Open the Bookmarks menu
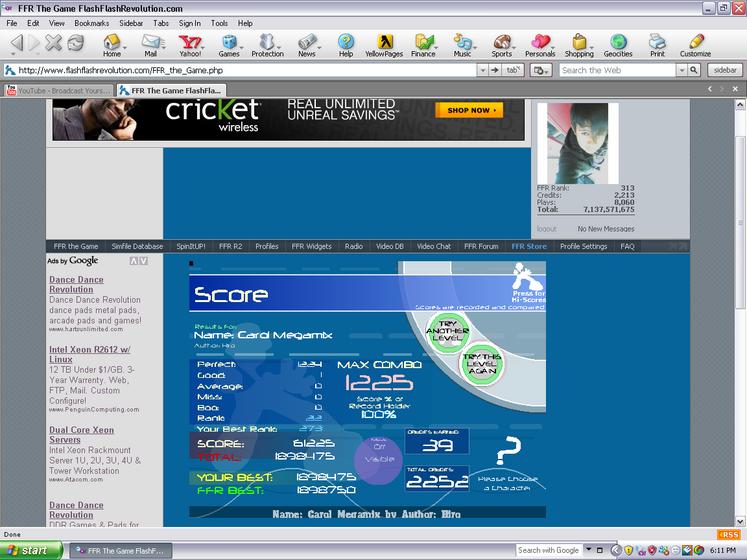 click(x=91, y=23)
